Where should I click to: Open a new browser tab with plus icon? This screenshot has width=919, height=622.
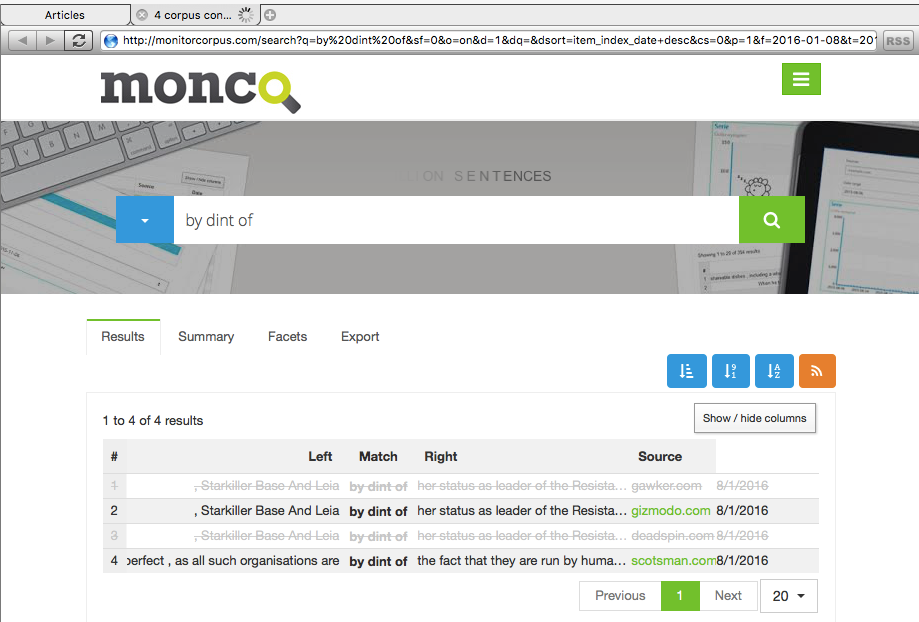point(270,15)
